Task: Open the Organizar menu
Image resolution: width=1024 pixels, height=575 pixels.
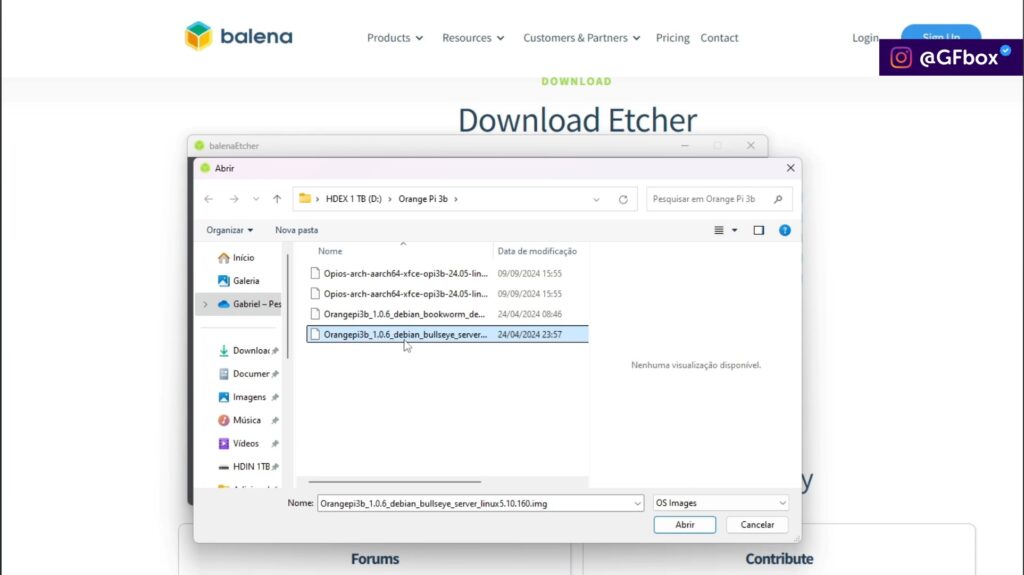Action: pyautogui.click(x=229, y=230)
